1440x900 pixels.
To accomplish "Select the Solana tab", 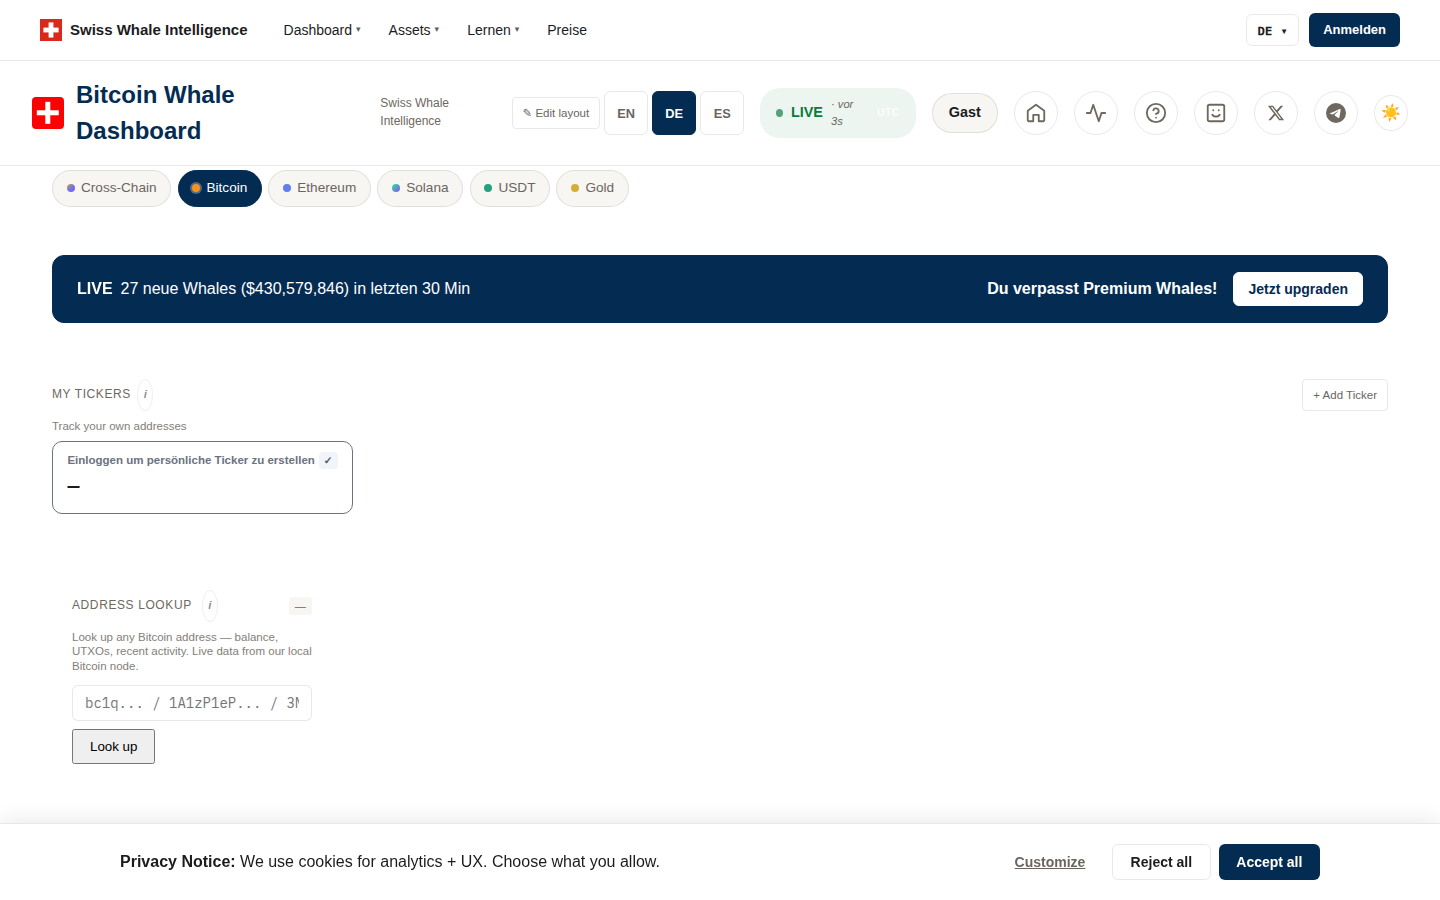I will pos(420,188).
